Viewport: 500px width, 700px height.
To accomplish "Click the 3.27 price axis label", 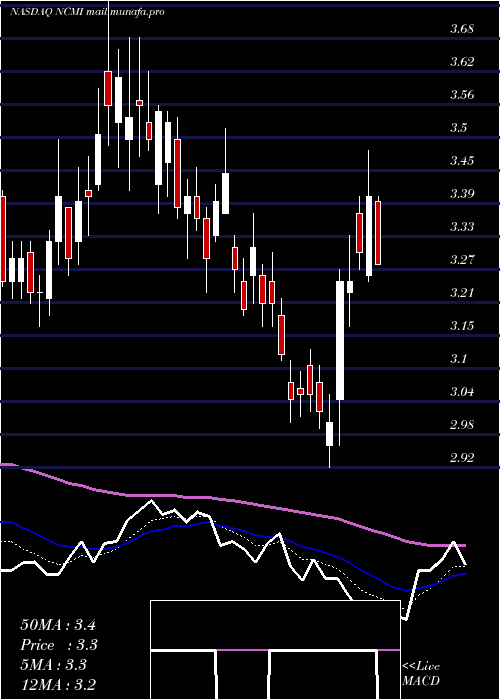I will 461,260.
